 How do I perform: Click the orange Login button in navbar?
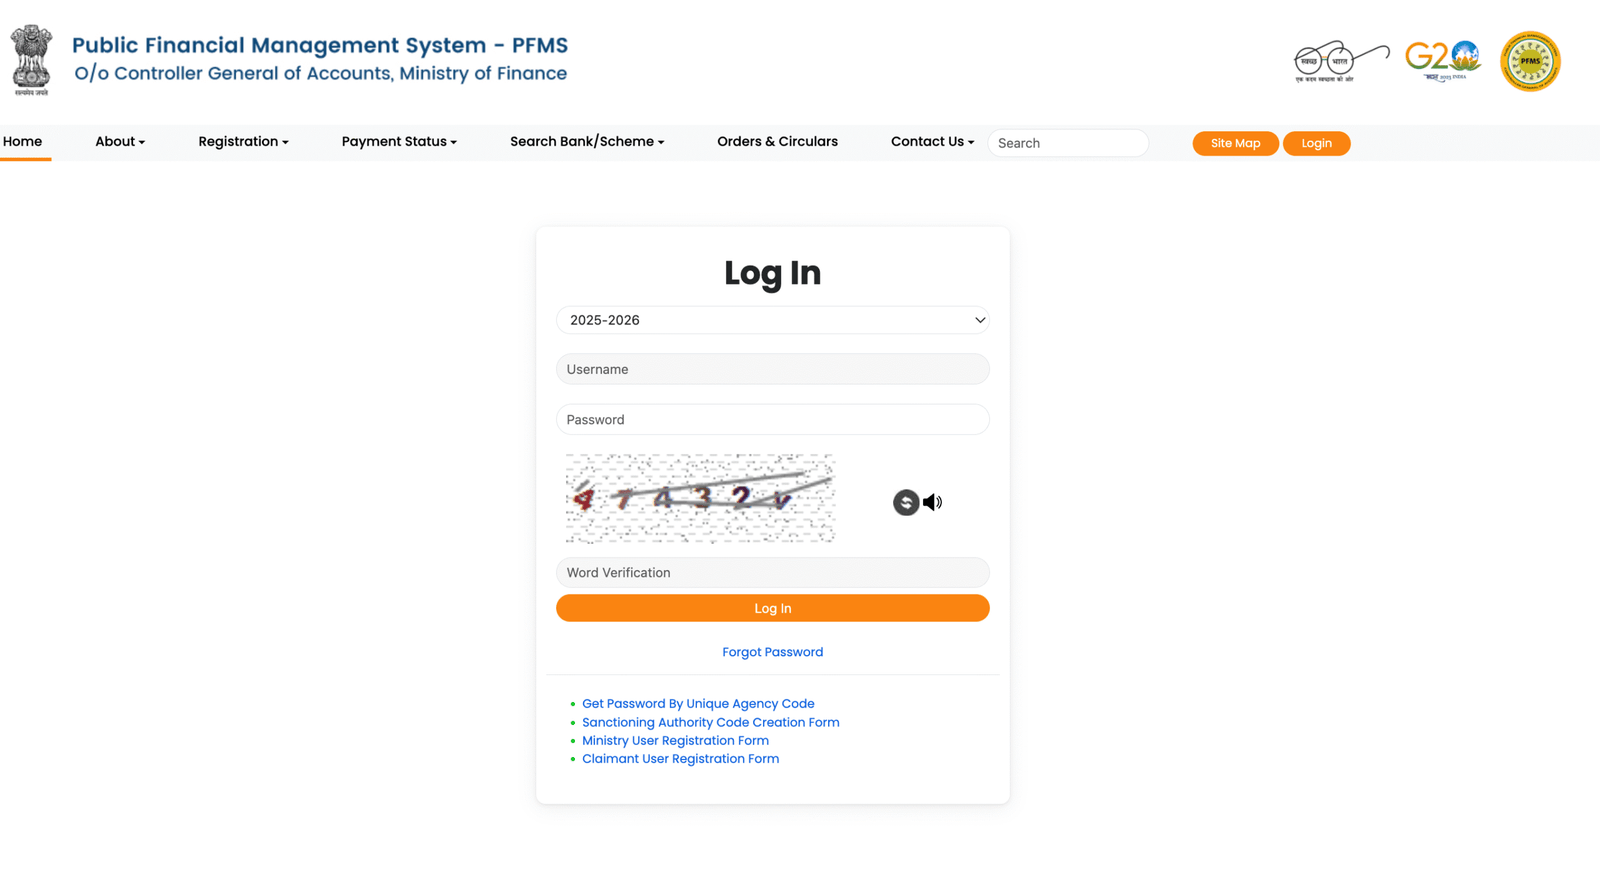[1316, 143]
